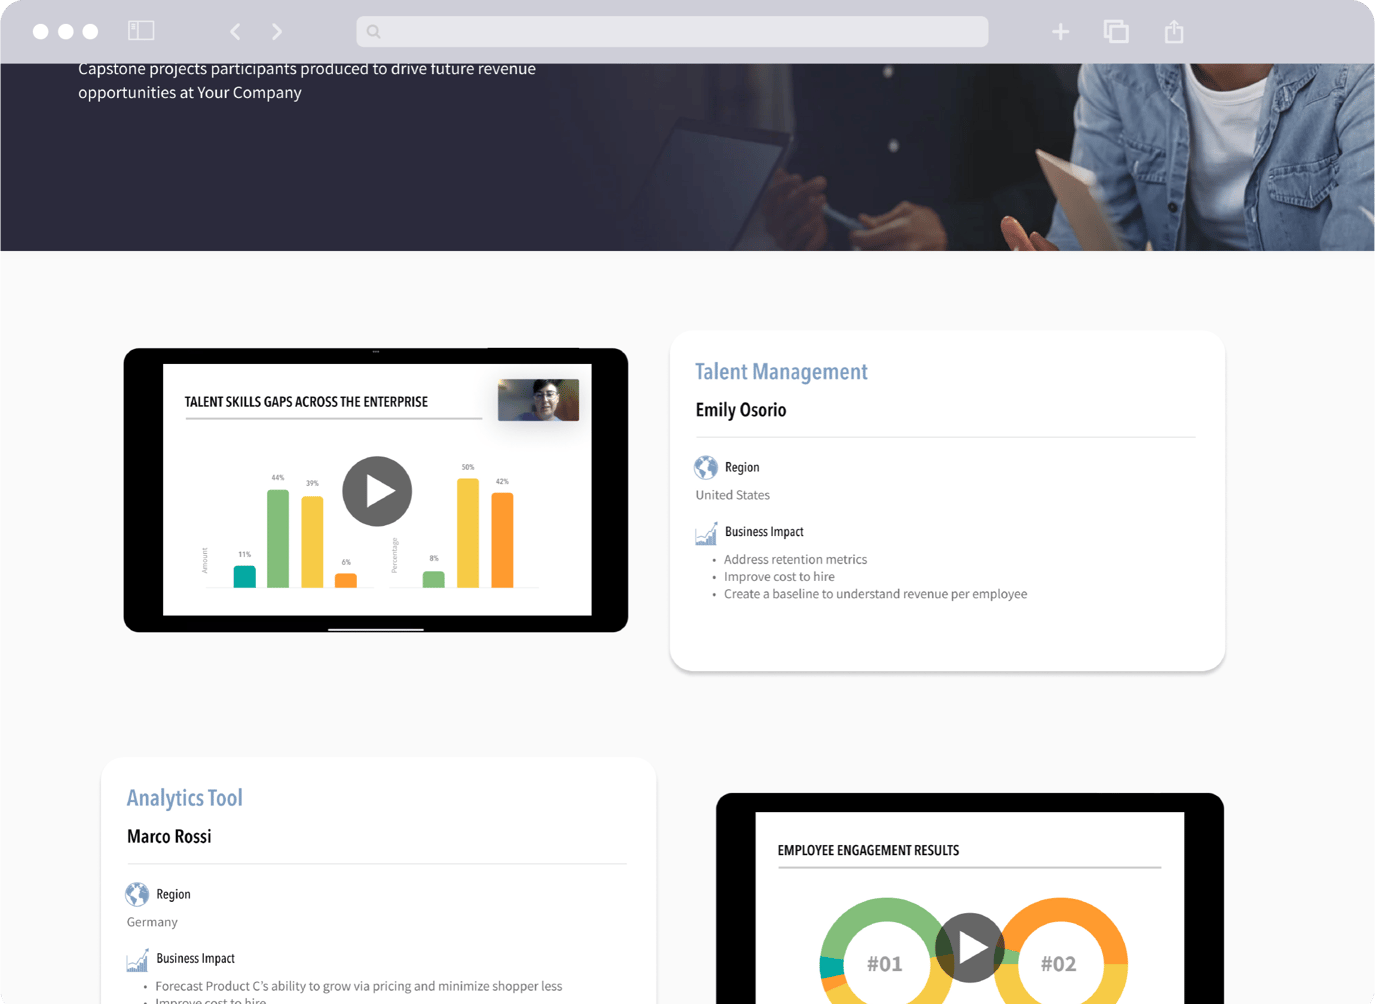This screenshot has width=1375, height=1004.
Task: Play the Employee Engagement Results video
Action: (x=969, y=947)
